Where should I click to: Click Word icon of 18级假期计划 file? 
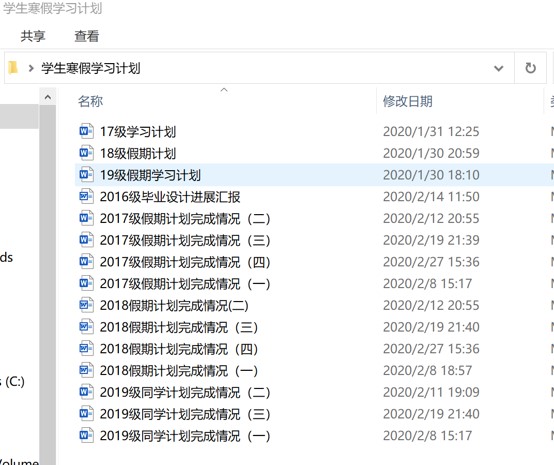click(86, 153)
